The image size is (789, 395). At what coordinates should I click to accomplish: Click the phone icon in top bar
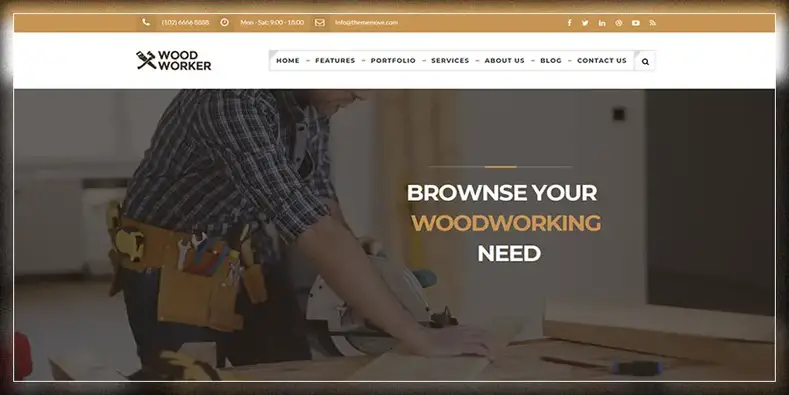pos(146,22)
